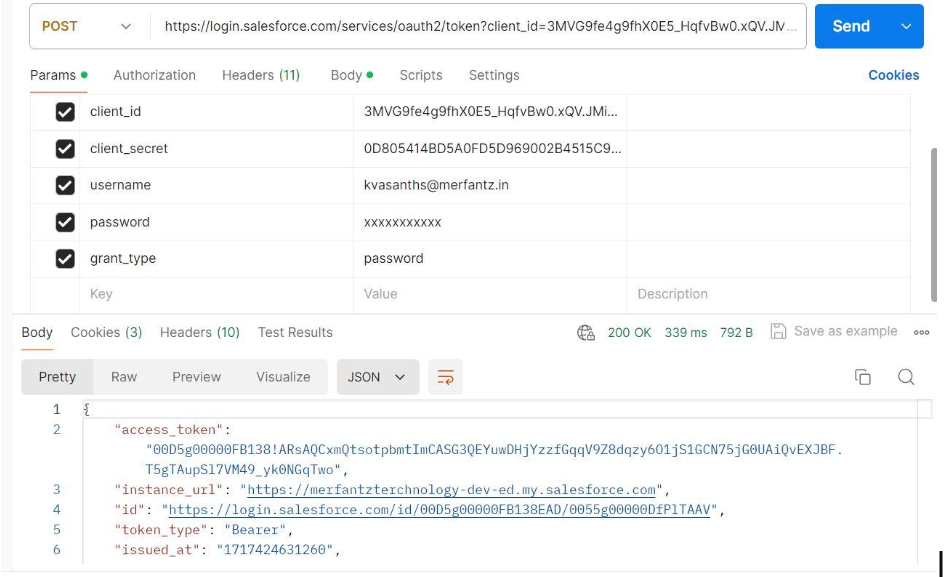This screenshot has width=952, height=577.
Task: Click the Send button
Action: point(852,27)
